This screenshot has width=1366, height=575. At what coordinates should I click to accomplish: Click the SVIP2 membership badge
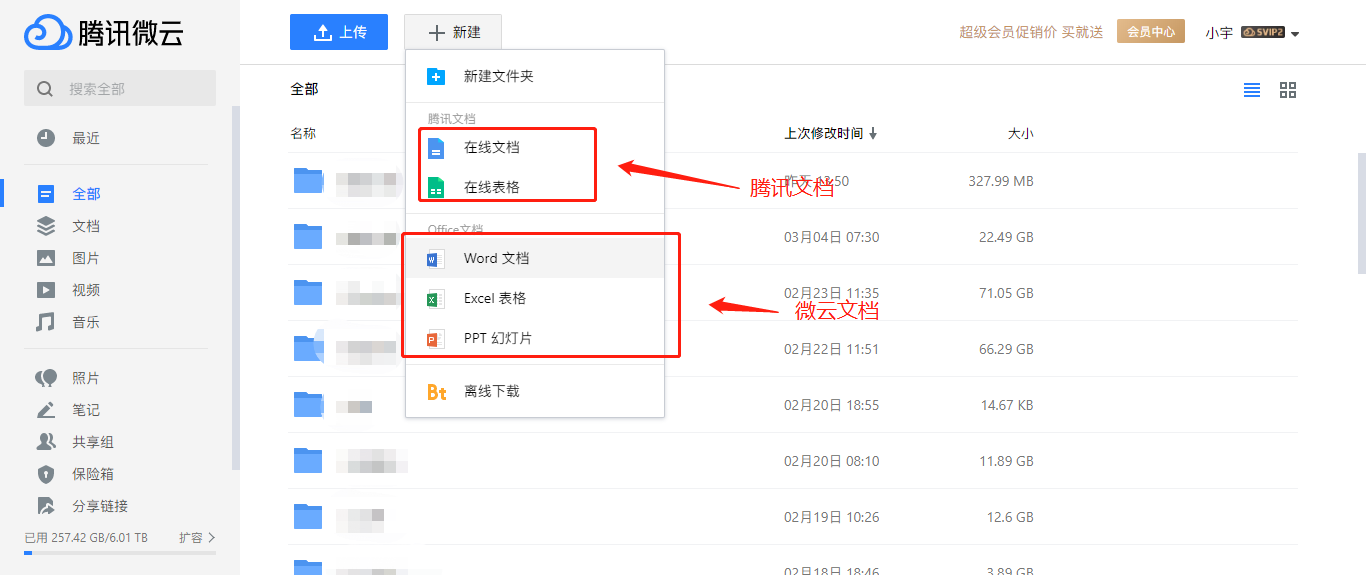pyautogui.click(x=1263, y=32)
